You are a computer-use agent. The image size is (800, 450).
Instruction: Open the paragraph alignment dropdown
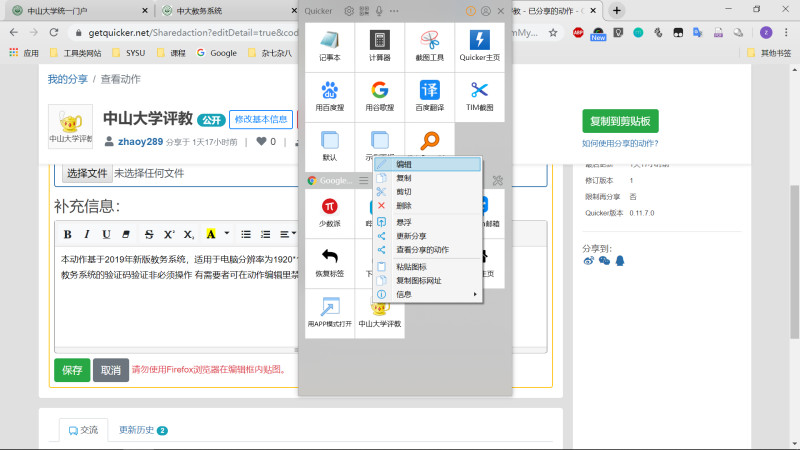288,234
